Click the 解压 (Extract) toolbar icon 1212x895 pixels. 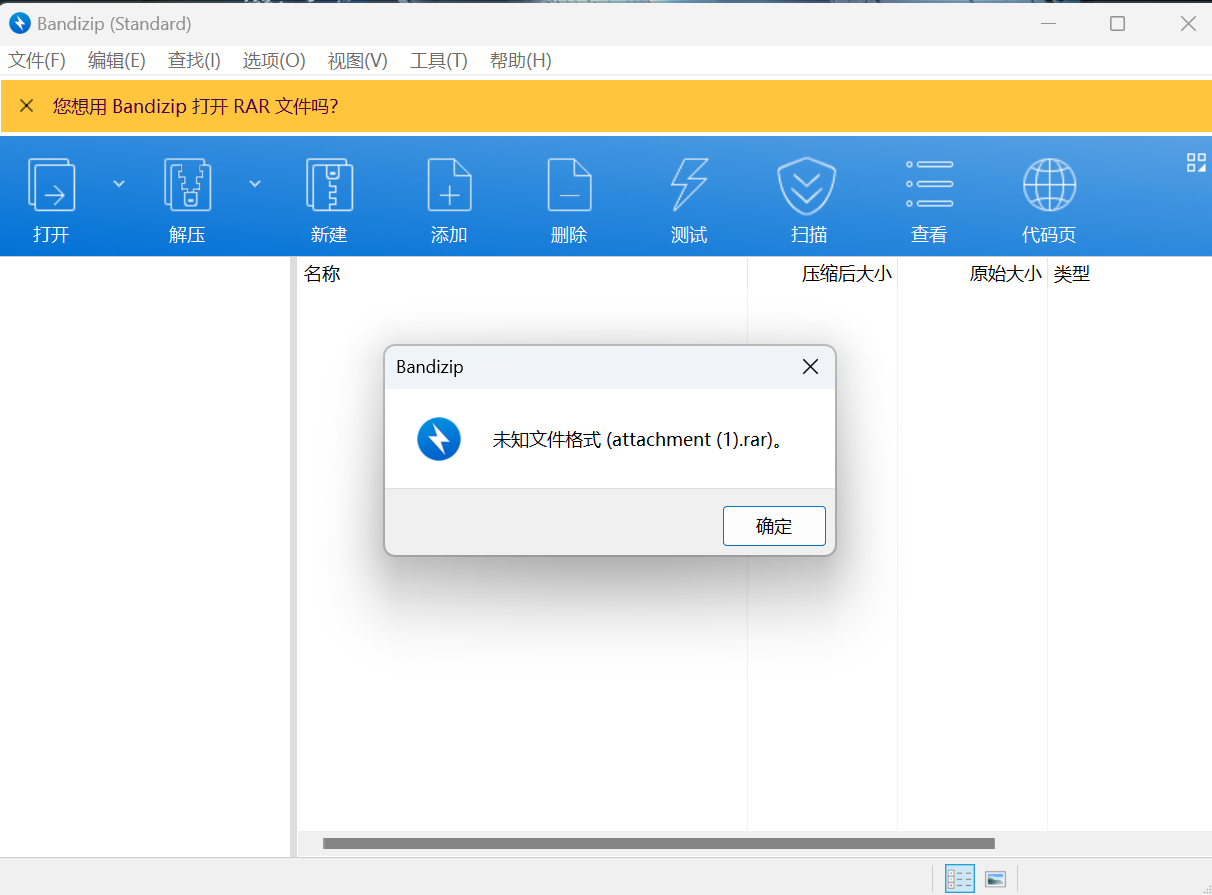pyautogui.click(x=188, y=185)
